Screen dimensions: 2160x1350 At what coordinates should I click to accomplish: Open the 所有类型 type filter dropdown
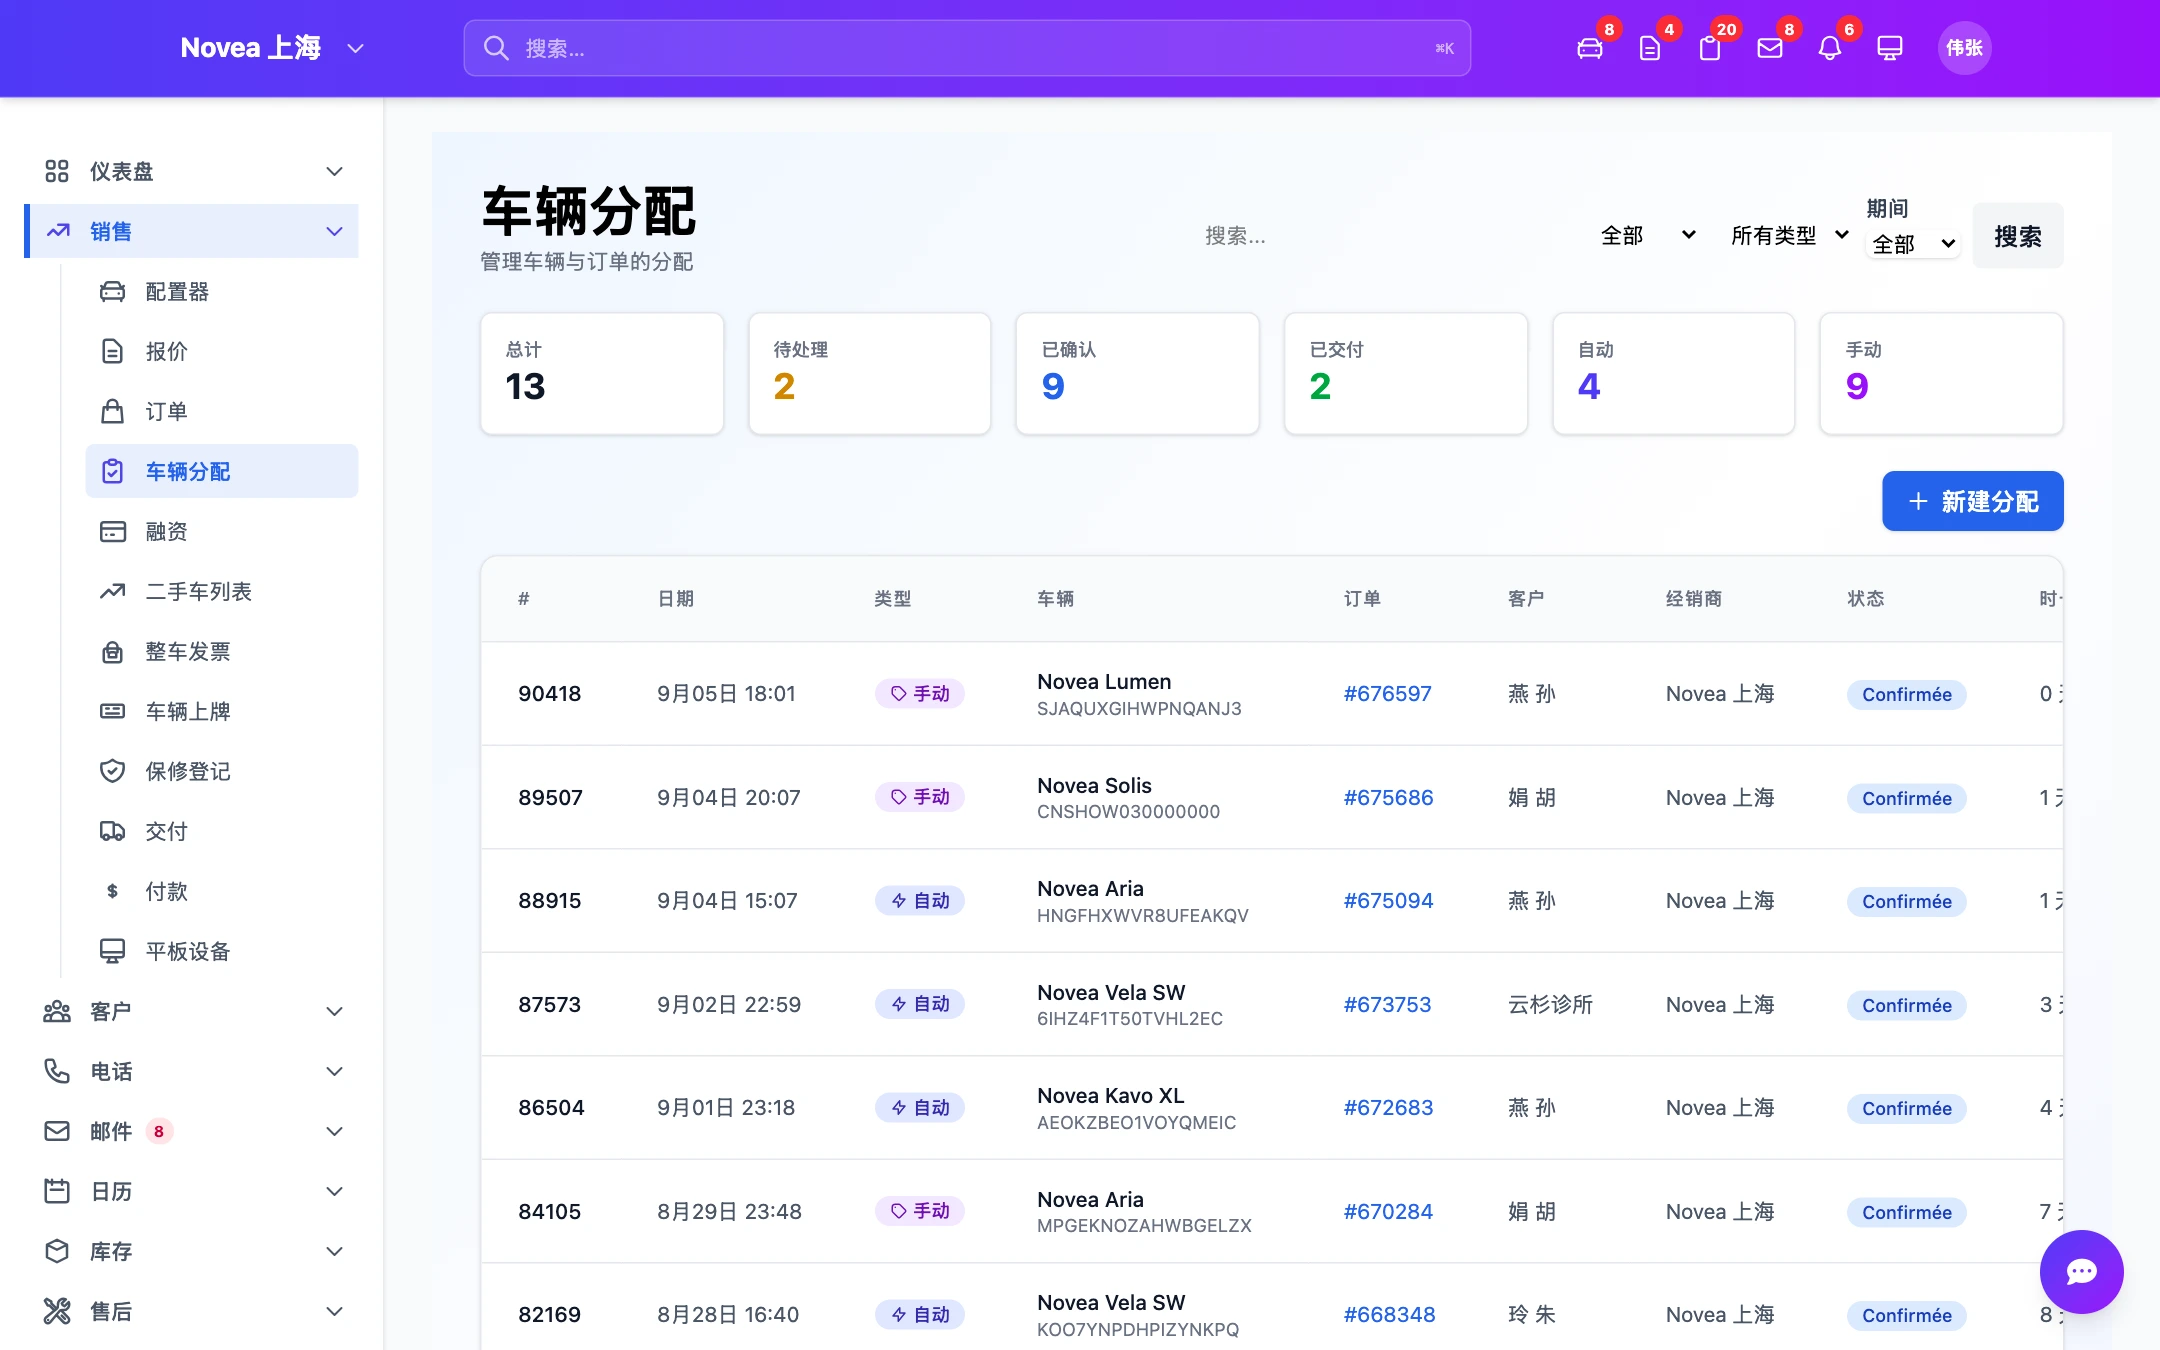point(1790,235)
